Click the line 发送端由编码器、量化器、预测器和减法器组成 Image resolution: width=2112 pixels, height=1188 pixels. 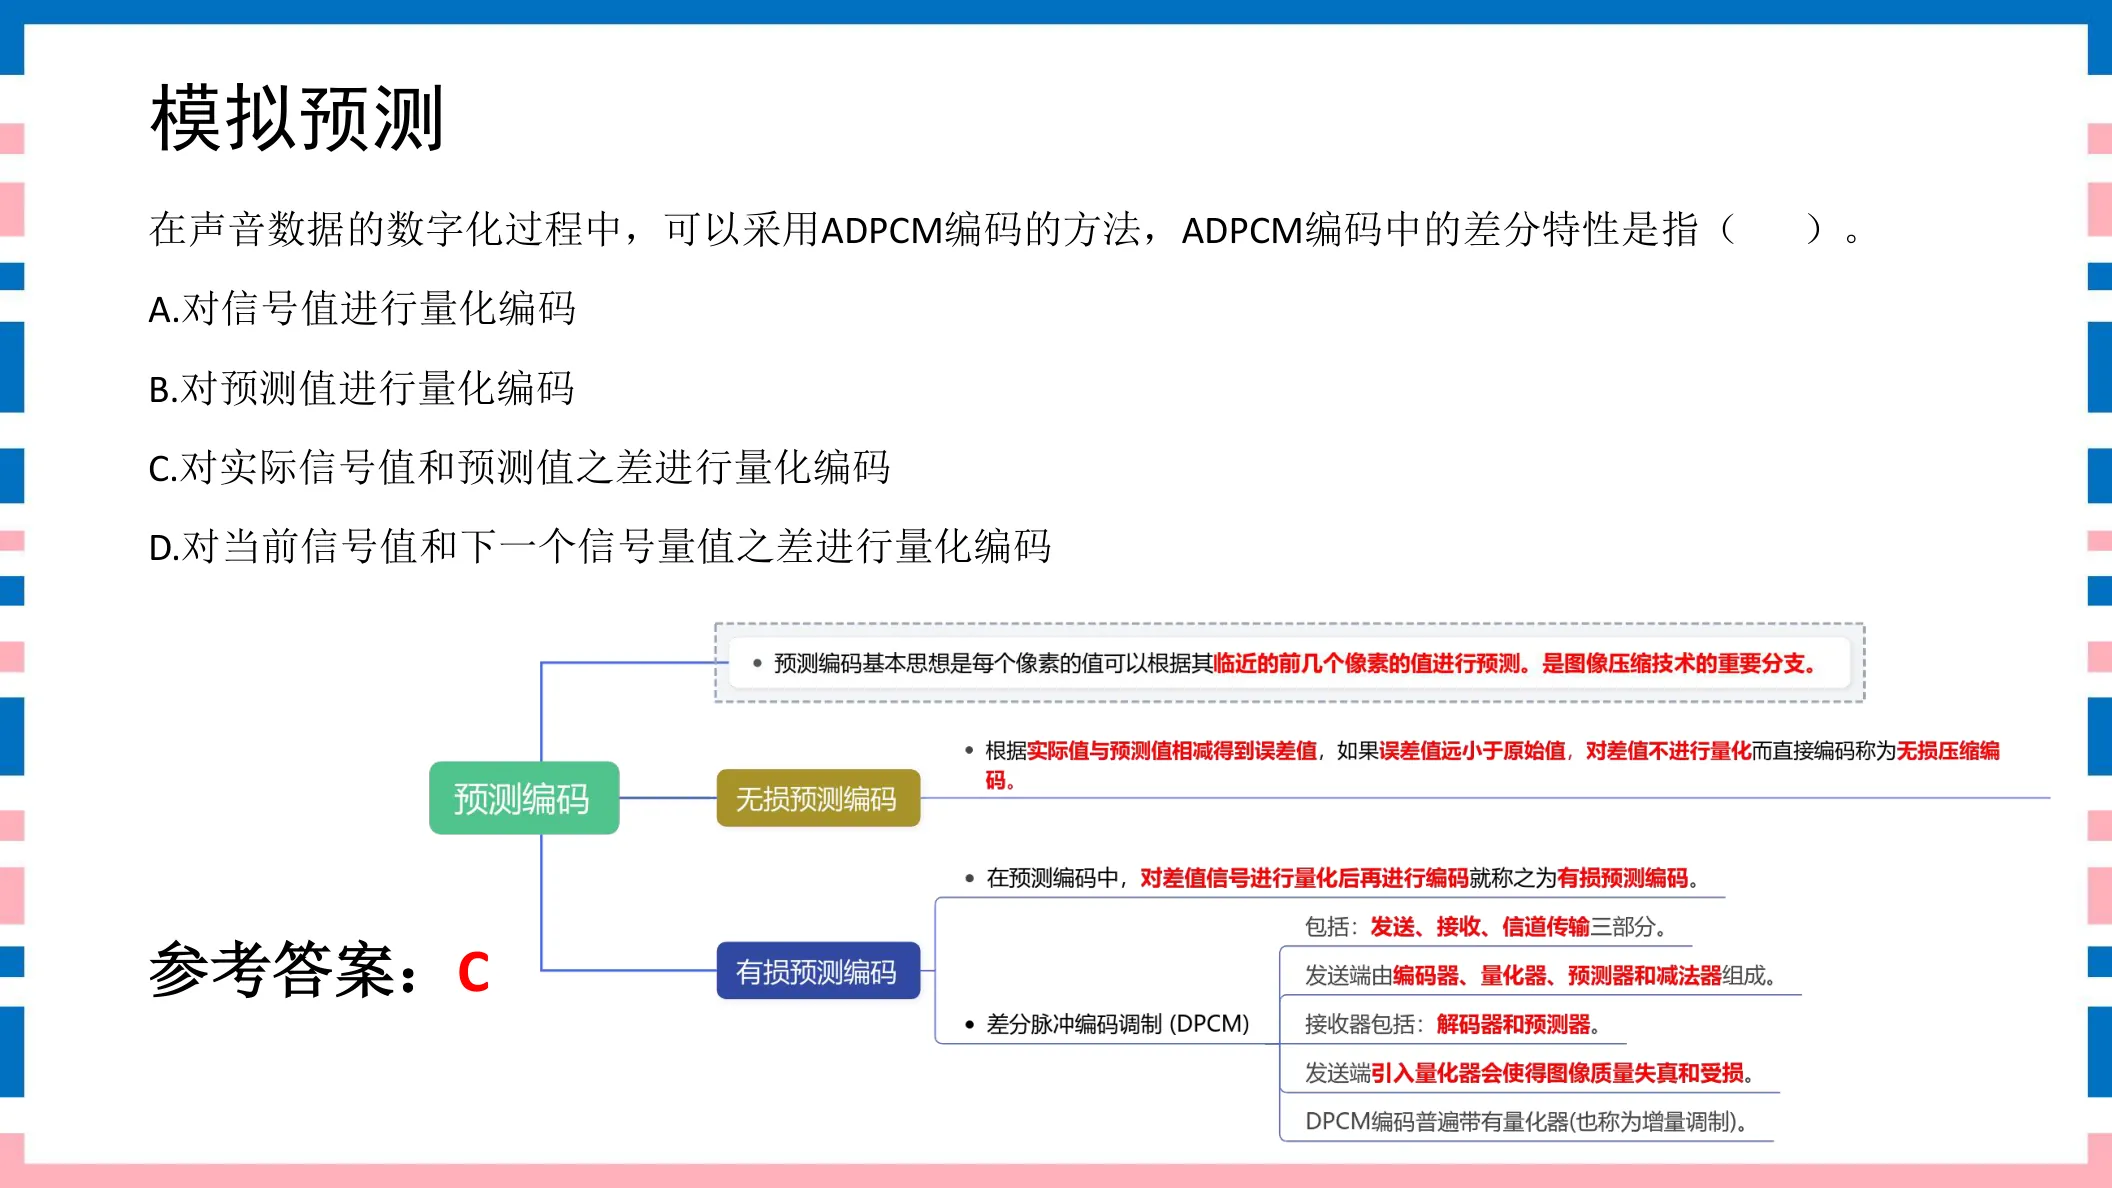1540,976
